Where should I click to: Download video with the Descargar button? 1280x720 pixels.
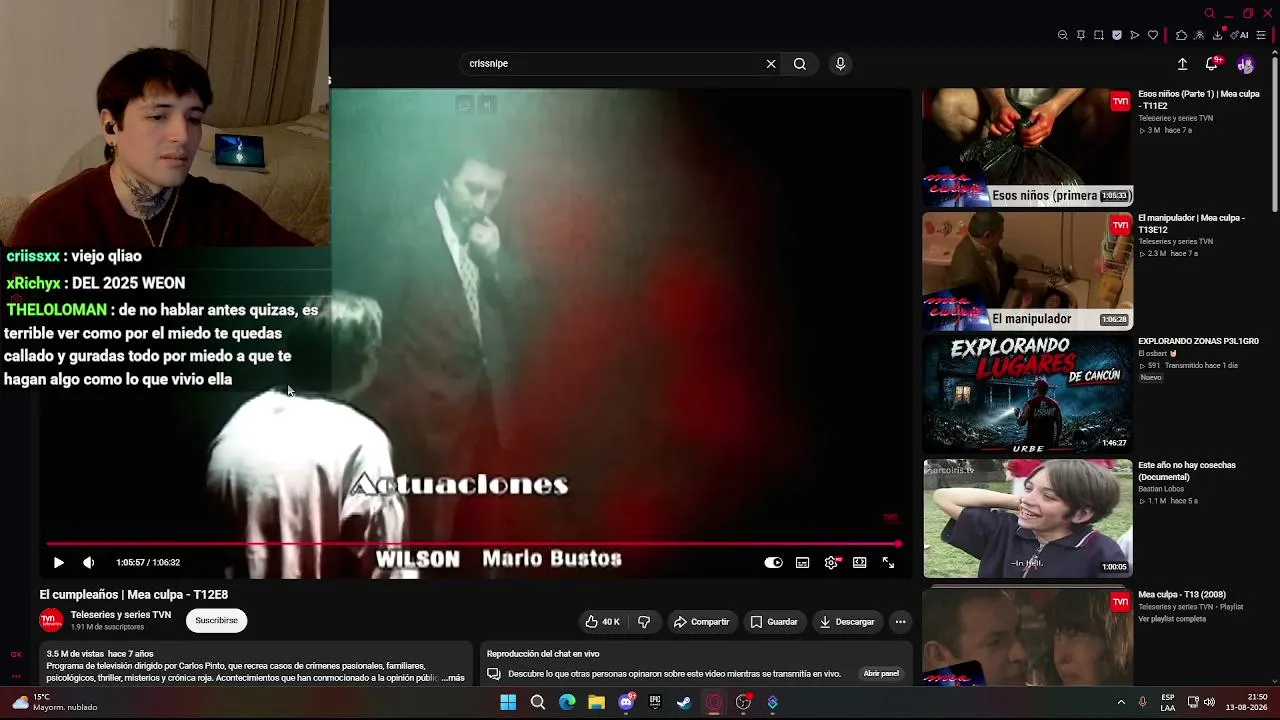click(847, 622)
